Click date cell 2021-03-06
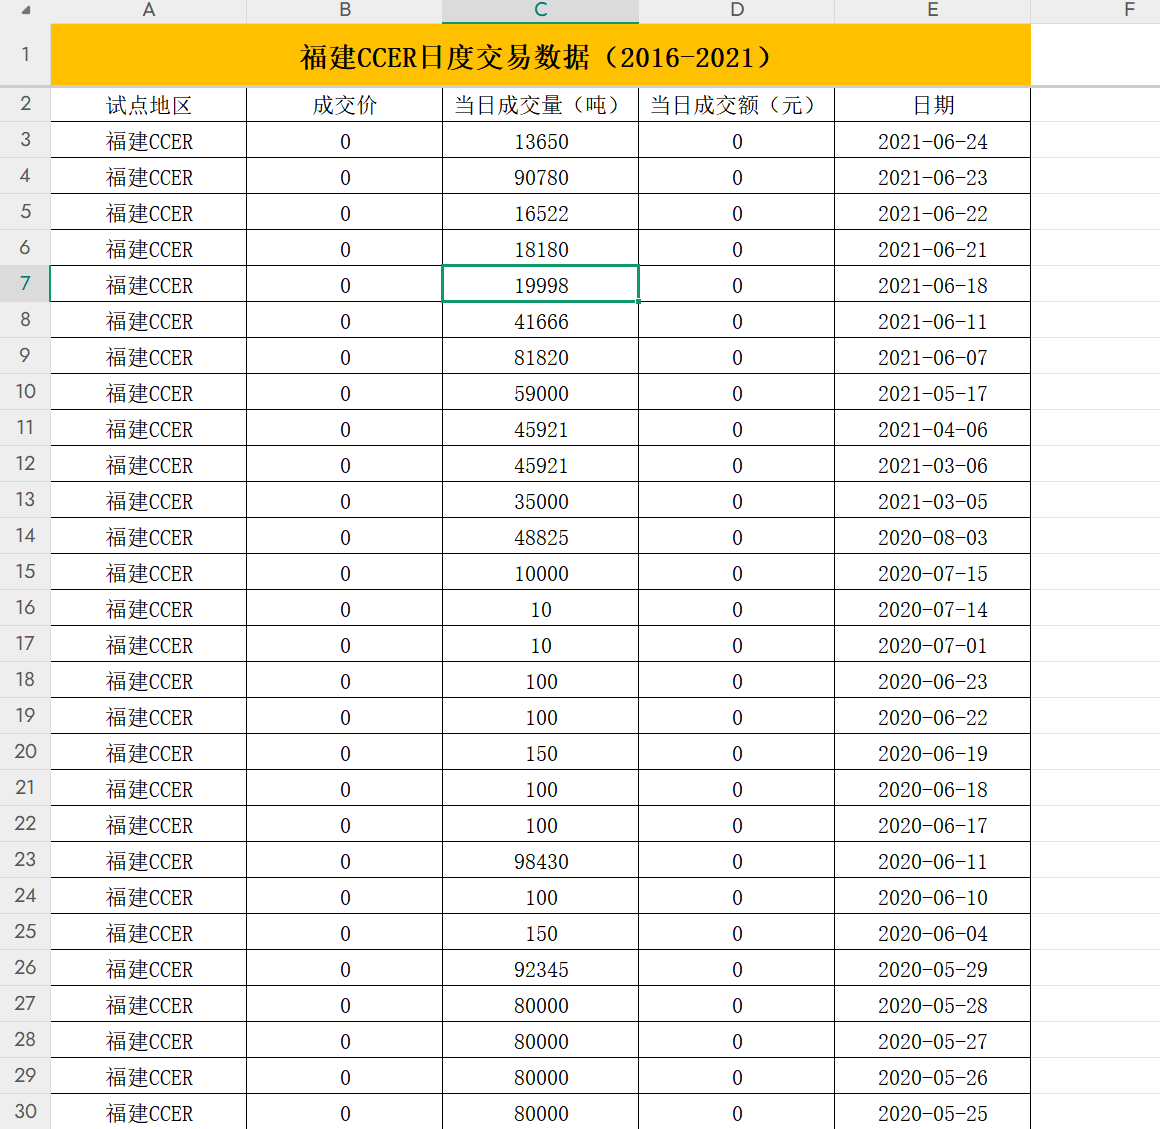1160x1129 pixels. 932,465
